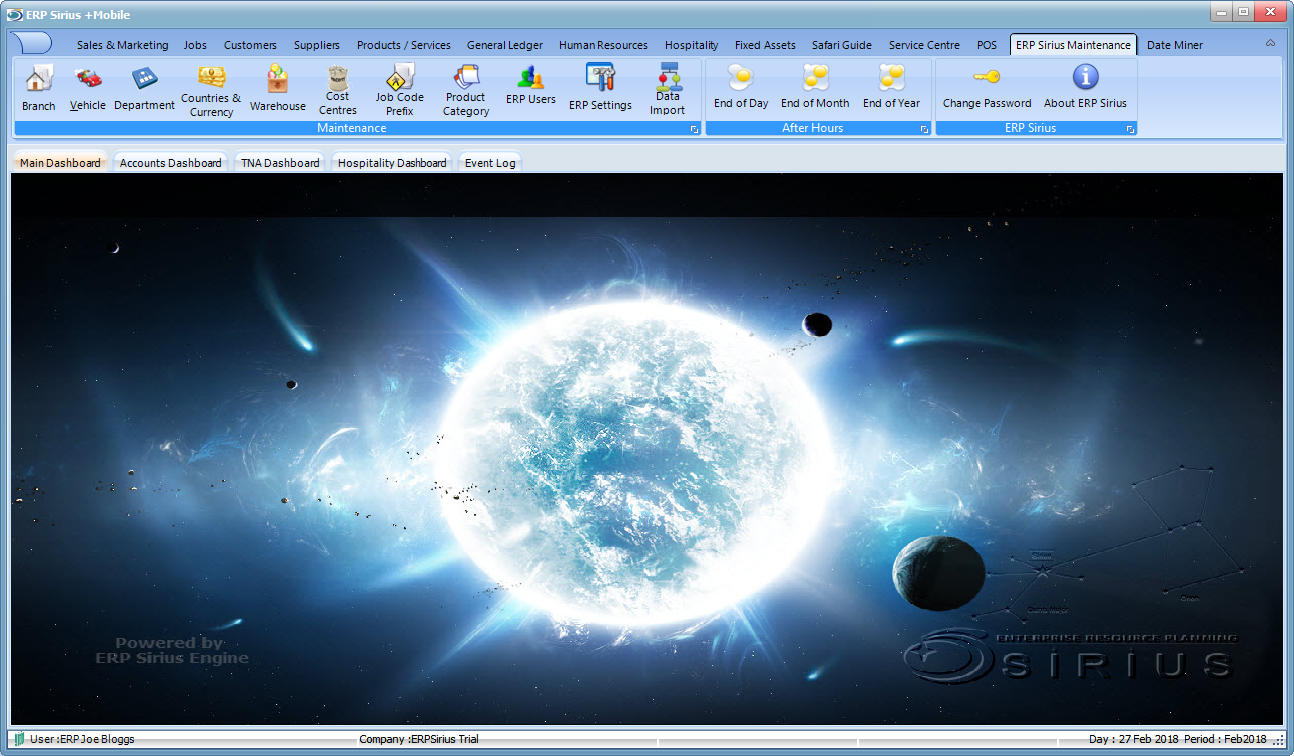This screenshot has width=1294, height=756.
Task: Open the Suppliers ribbon tab
Action: pos(317,45)
